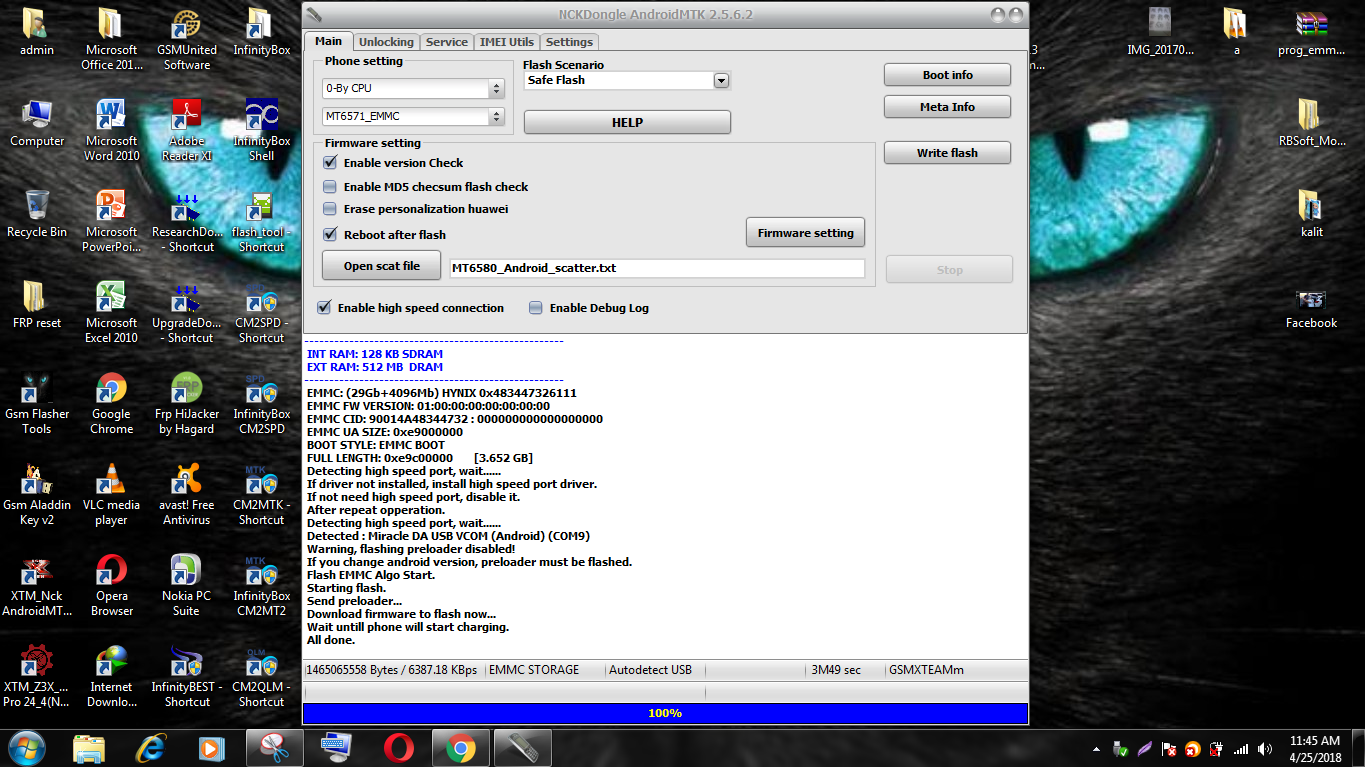The width and height of the screenshot is (1365, 767).
Task: Enable MD5 checksum flash check
Action: 330,186
